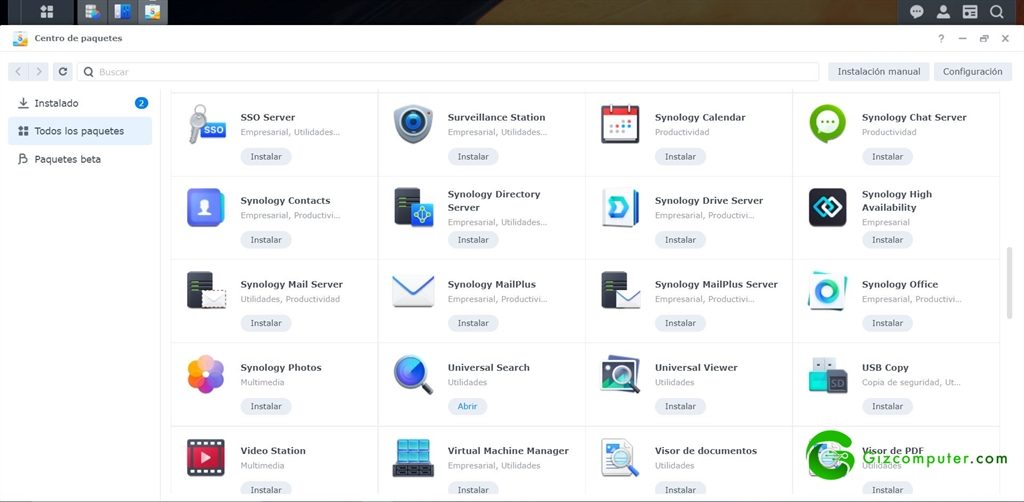Open the user account icon in taskbar
Image resolution: width=1024 pixels, height=502 pixels.
click(943, 12)
